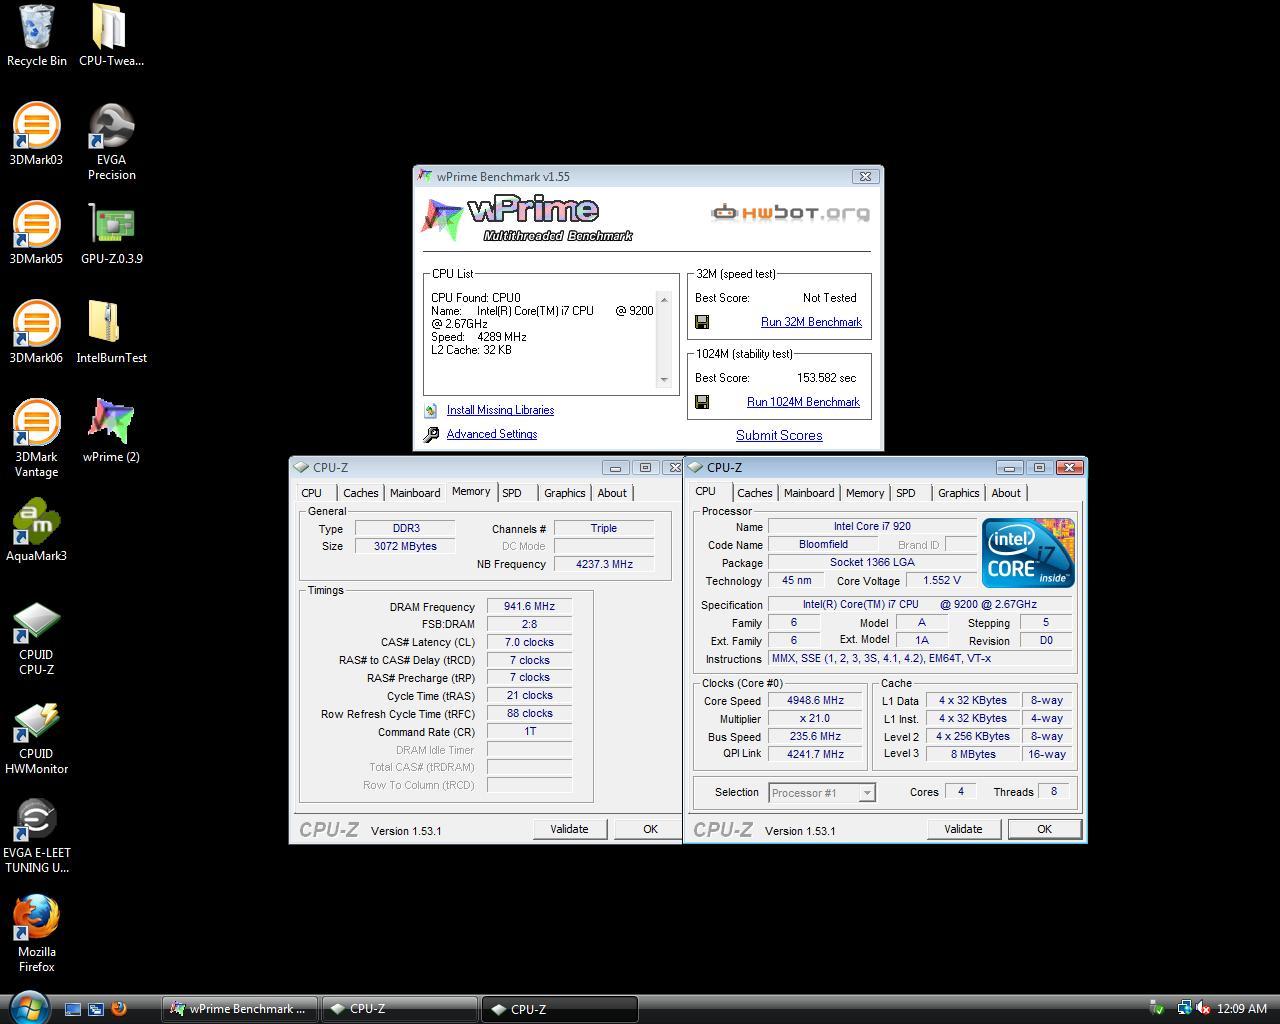Click wPrime Benchmark taskbar button
The image size is (1280, 1024).
click(x=240, y=1009)
